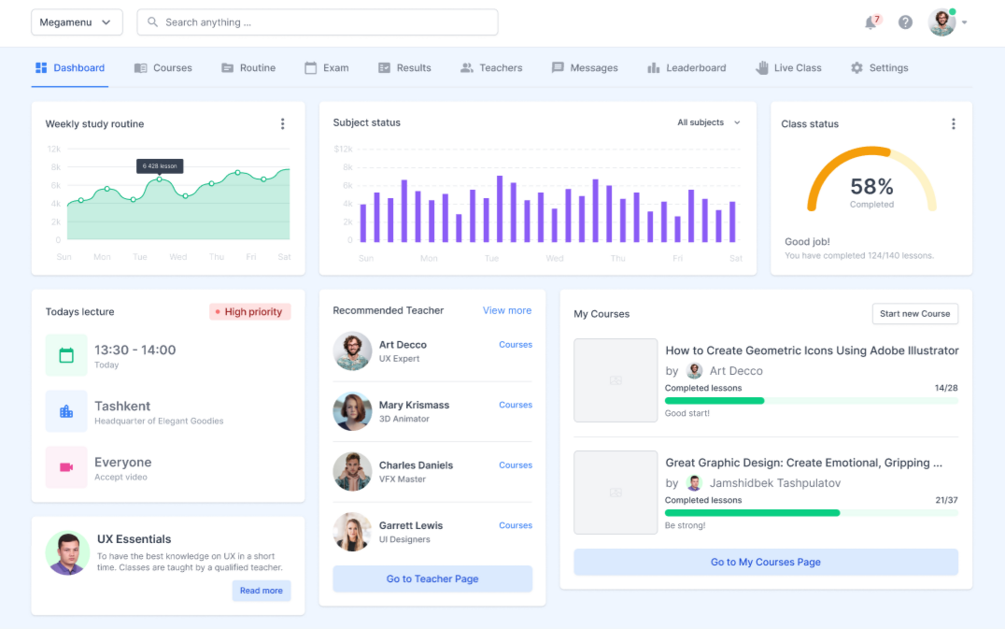
Task: Click the Tashkent location text
Action: coord(122,406)
